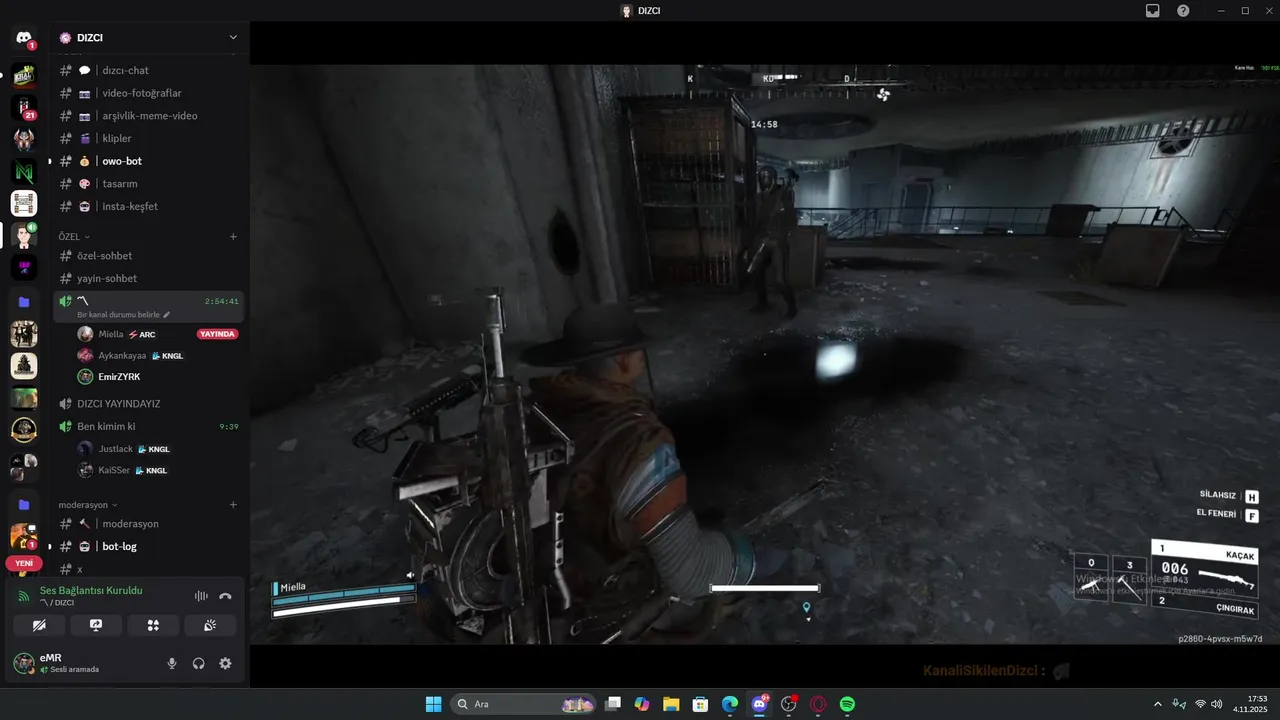1280x720 pixels.
Task: Click the YENİ new mentions pill
Action: click(24, 563)
